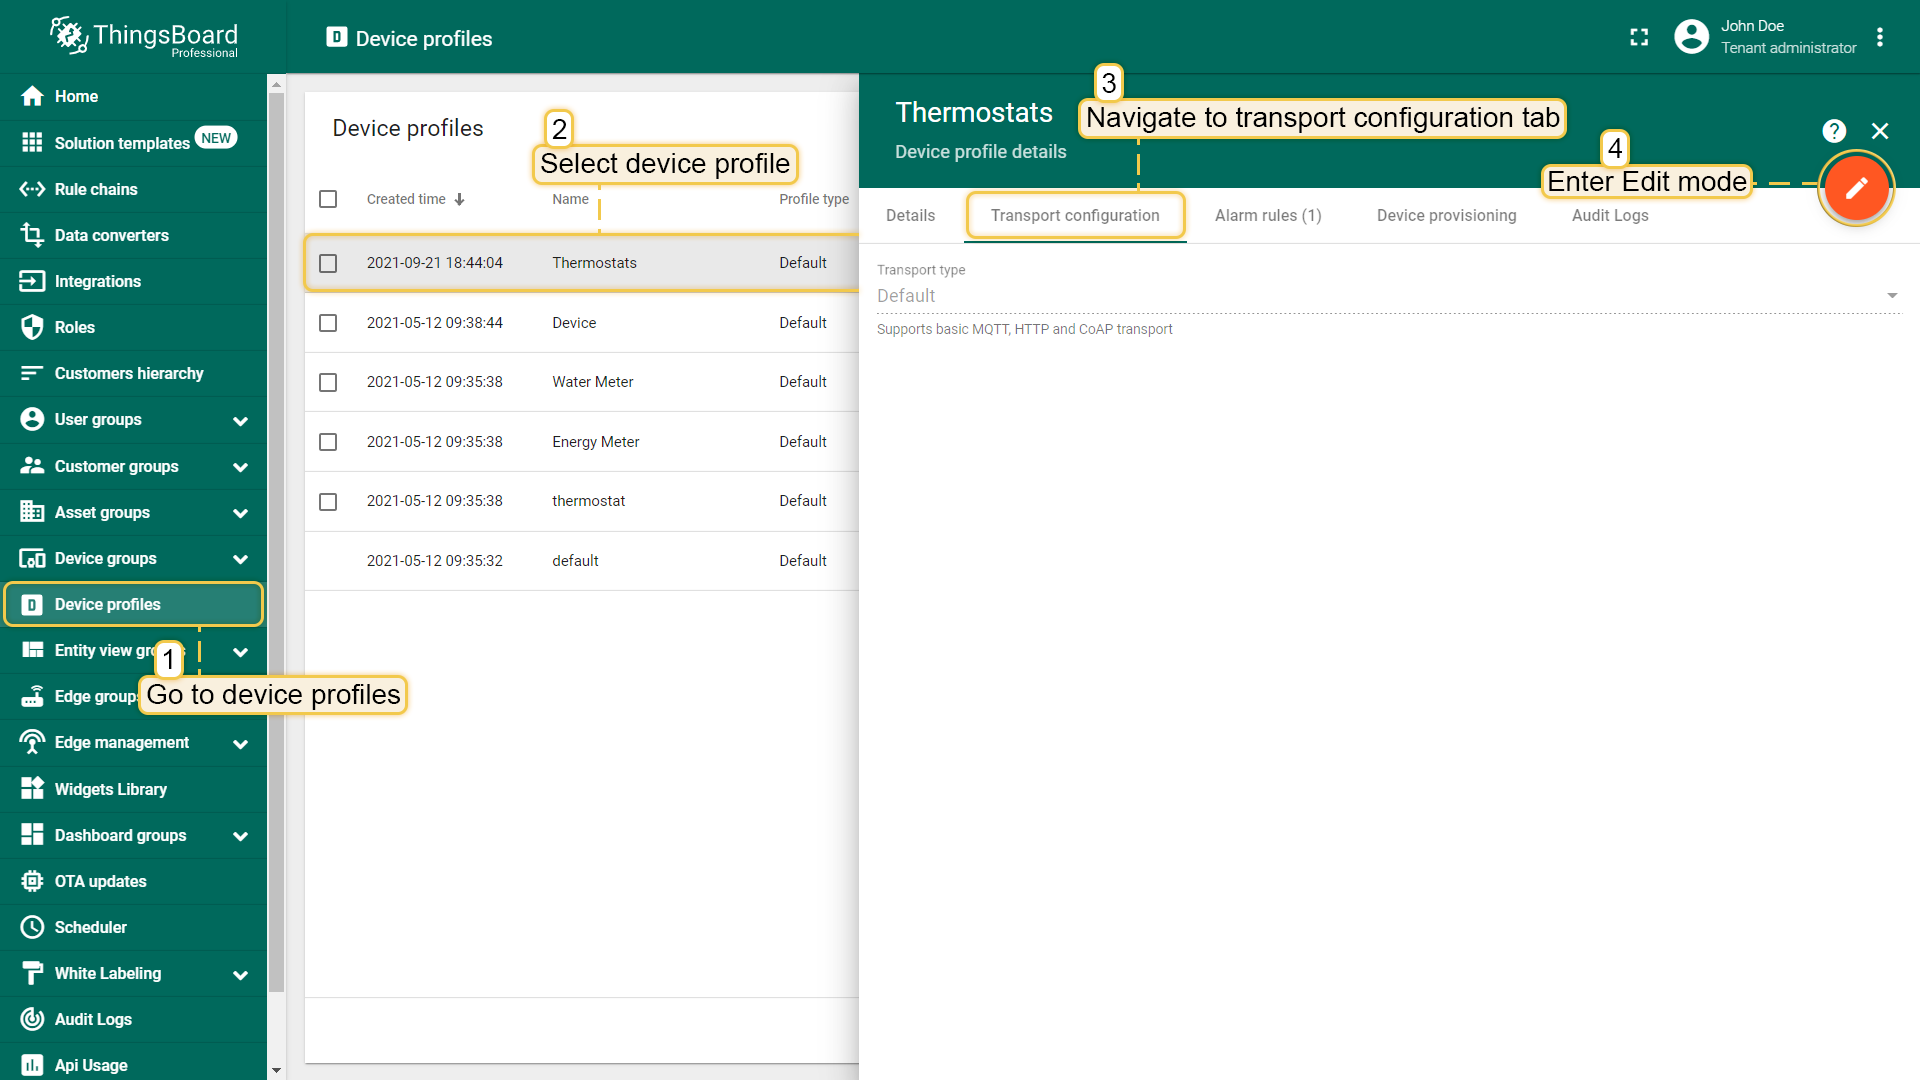Click the orange pencil edit button
1920x1080 pixels.
(1856, 188)
